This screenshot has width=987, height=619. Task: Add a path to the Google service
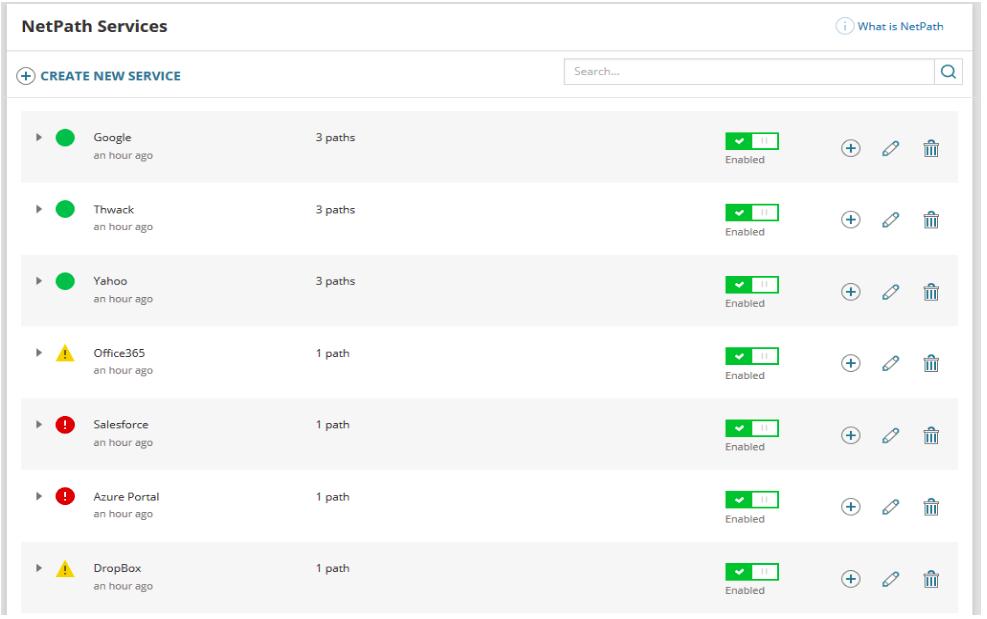850,148
